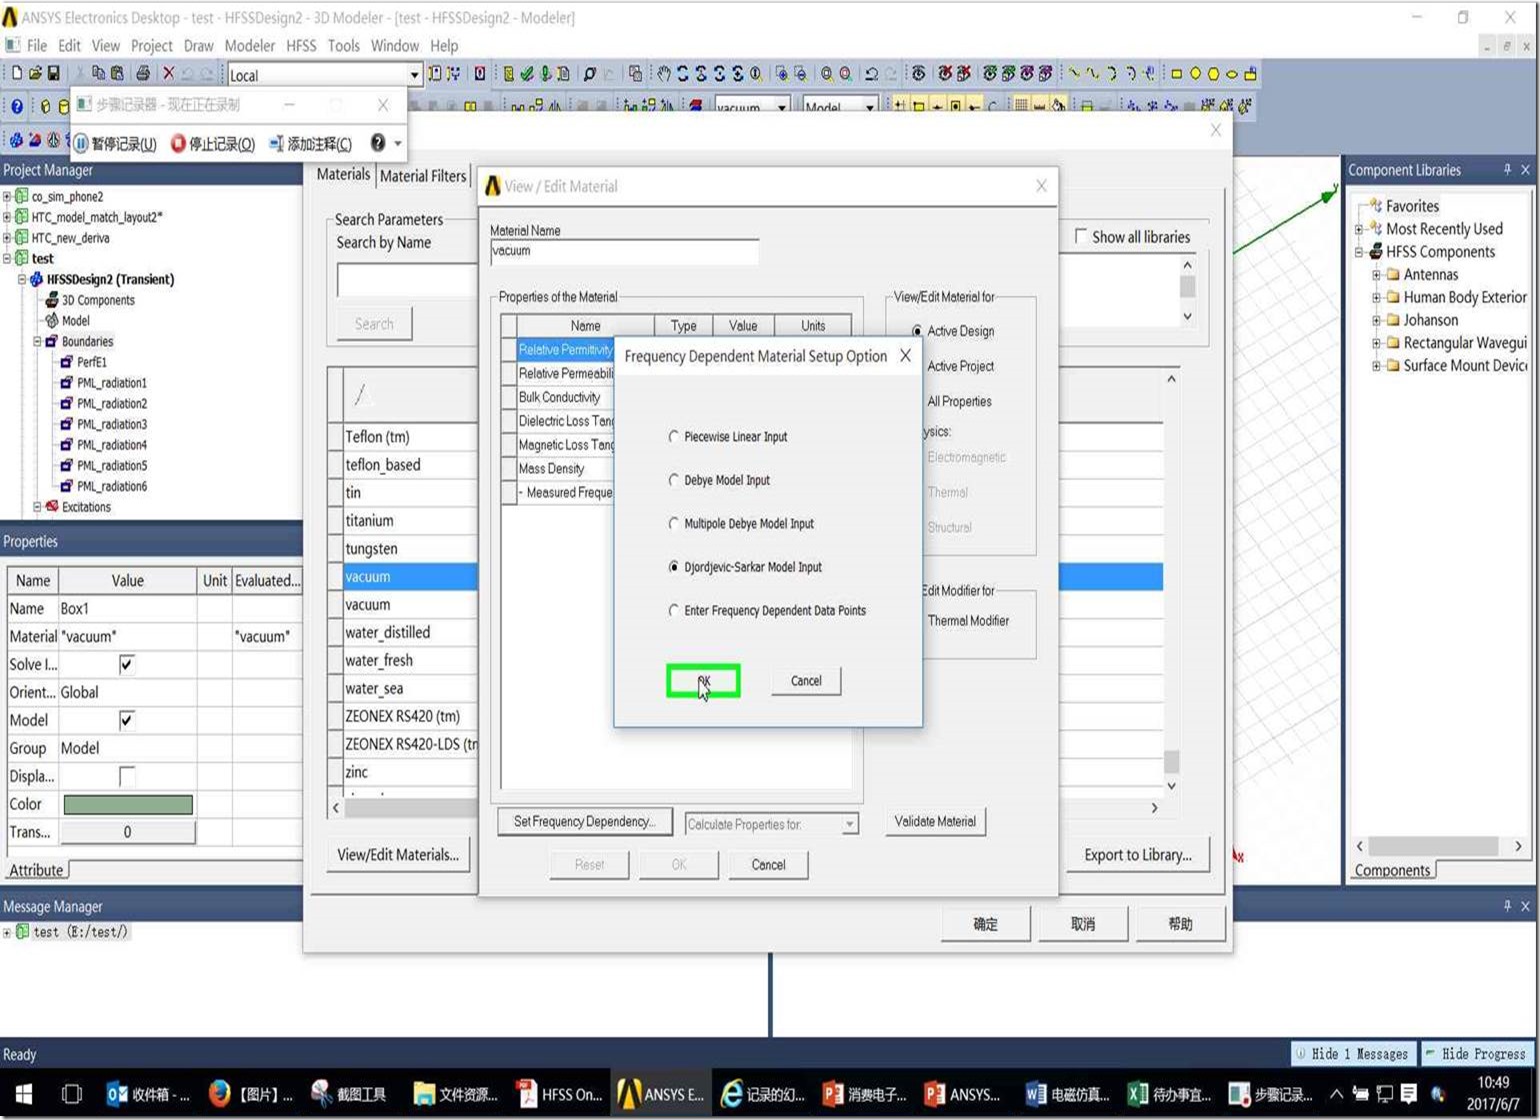Enable Show all libraries checkbox
The width and height of the screenshot is (1540, 1120).
click(1080, 236)
